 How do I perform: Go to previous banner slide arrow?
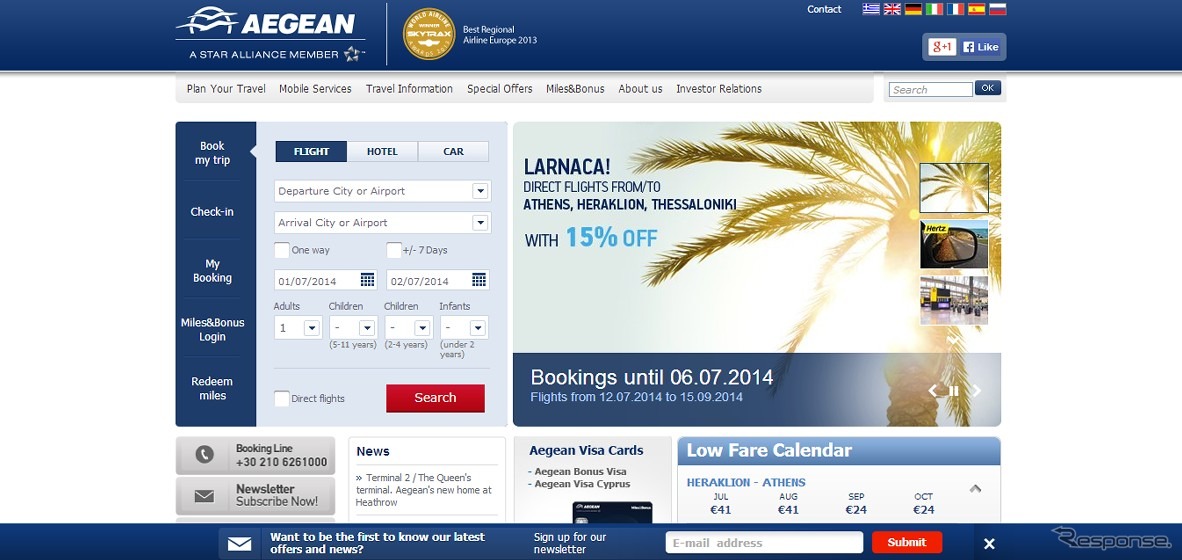tap(932, 390)
